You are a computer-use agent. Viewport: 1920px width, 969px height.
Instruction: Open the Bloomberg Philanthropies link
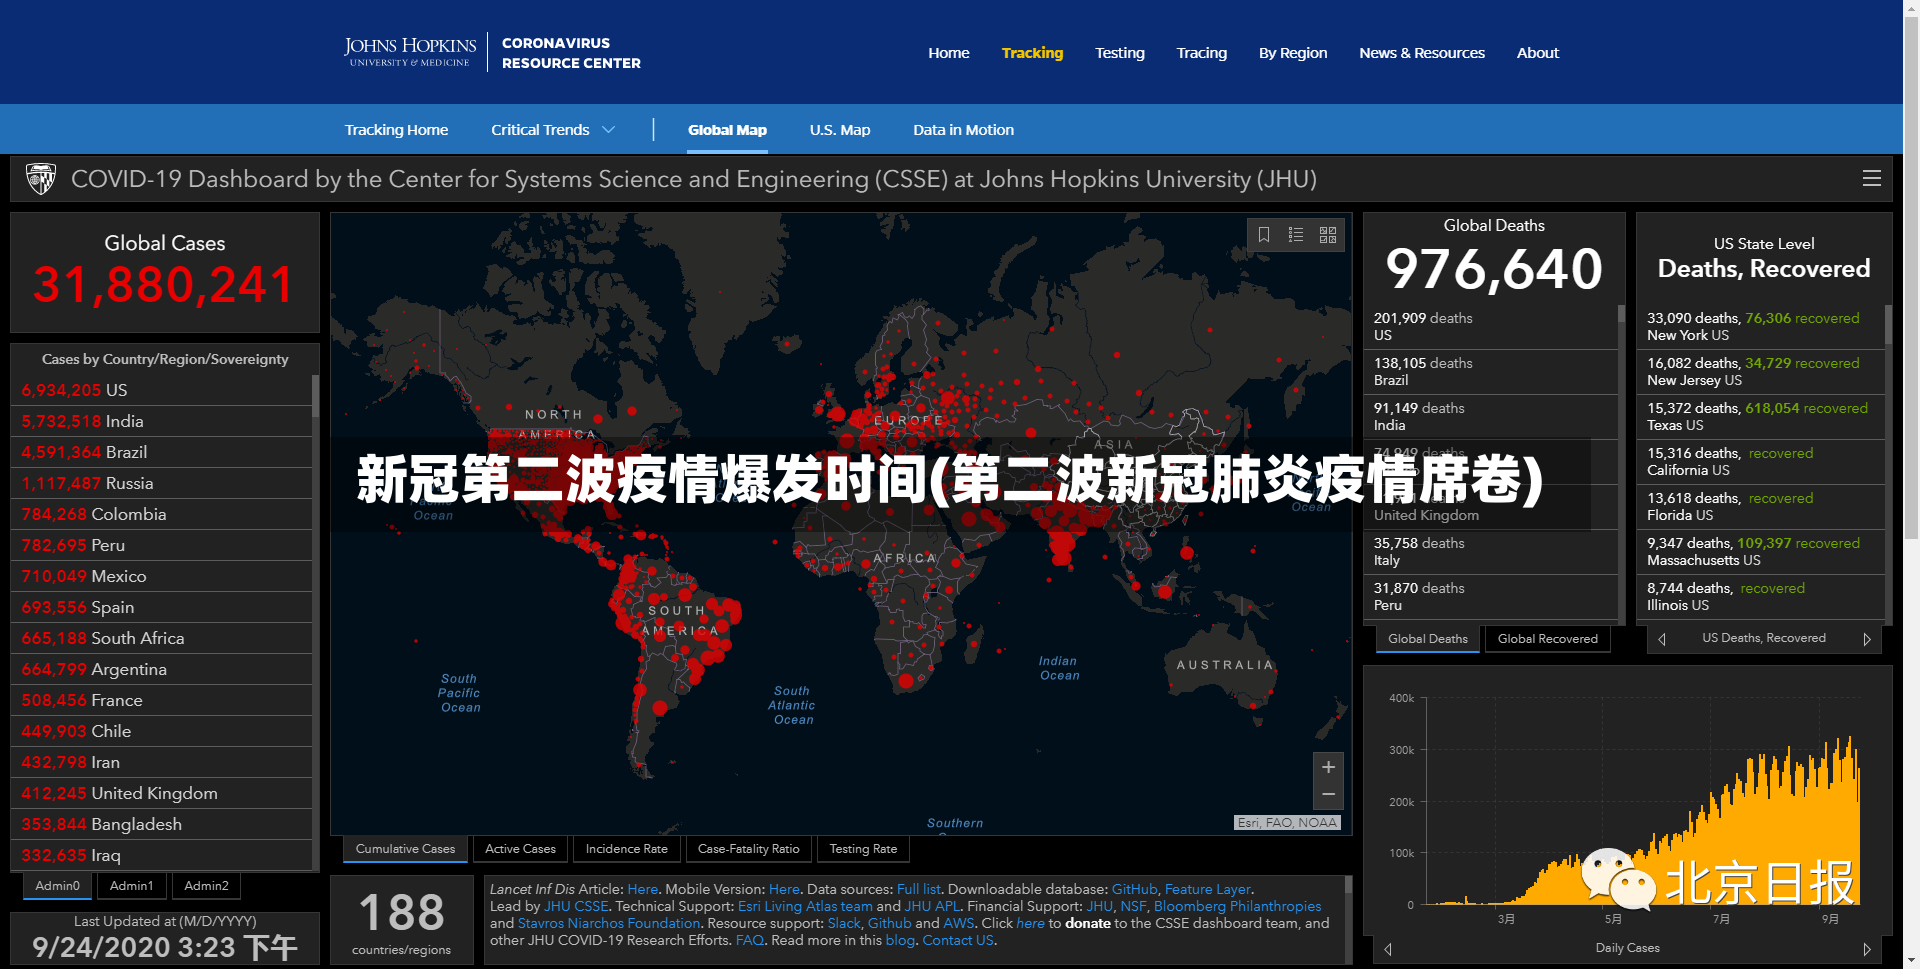point(1237,906)
